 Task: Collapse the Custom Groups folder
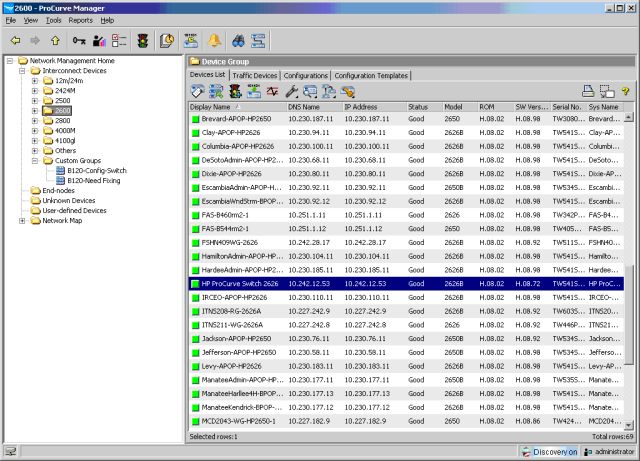[35, 159]
